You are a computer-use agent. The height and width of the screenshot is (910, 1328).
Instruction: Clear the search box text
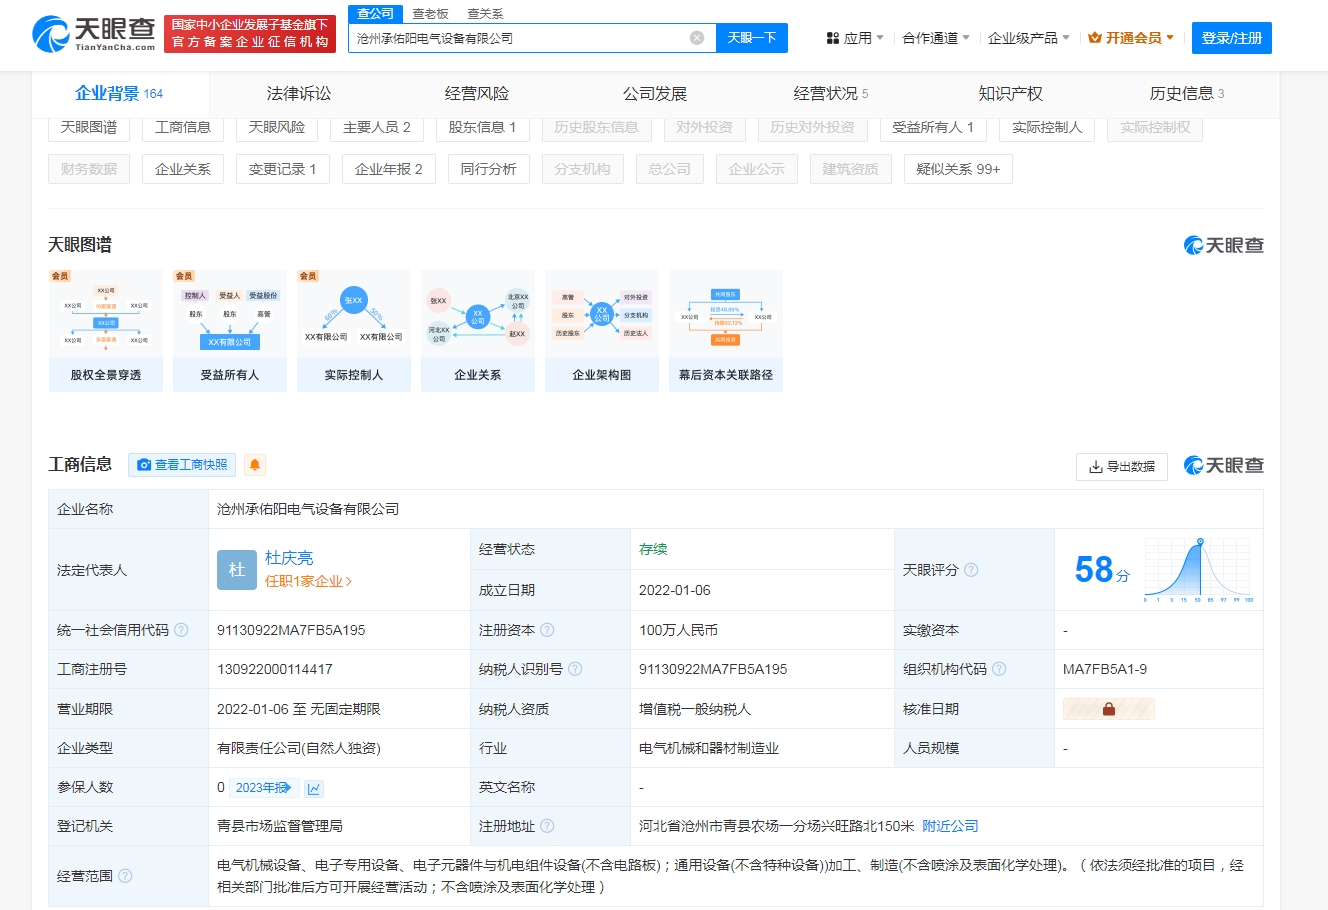pyautogui.click(x=697, y=38)
